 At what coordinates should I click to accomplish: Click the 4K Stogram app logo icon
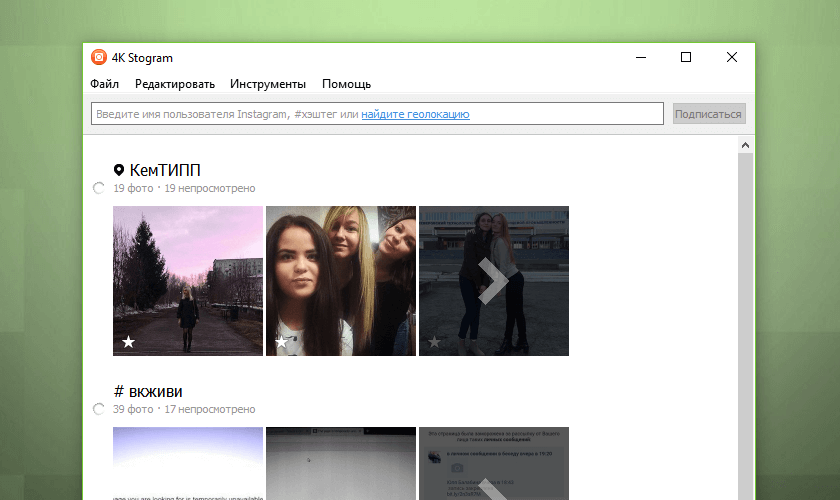(99, 57)
